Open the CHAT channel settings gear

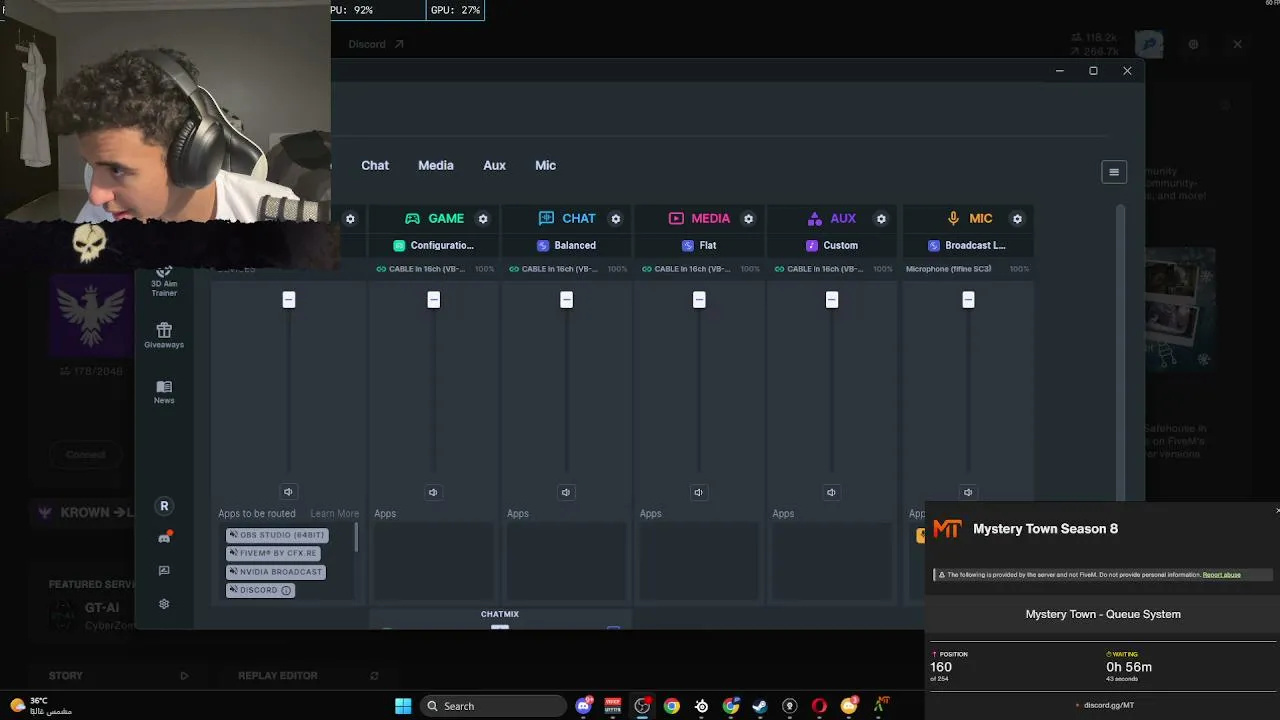616,219
